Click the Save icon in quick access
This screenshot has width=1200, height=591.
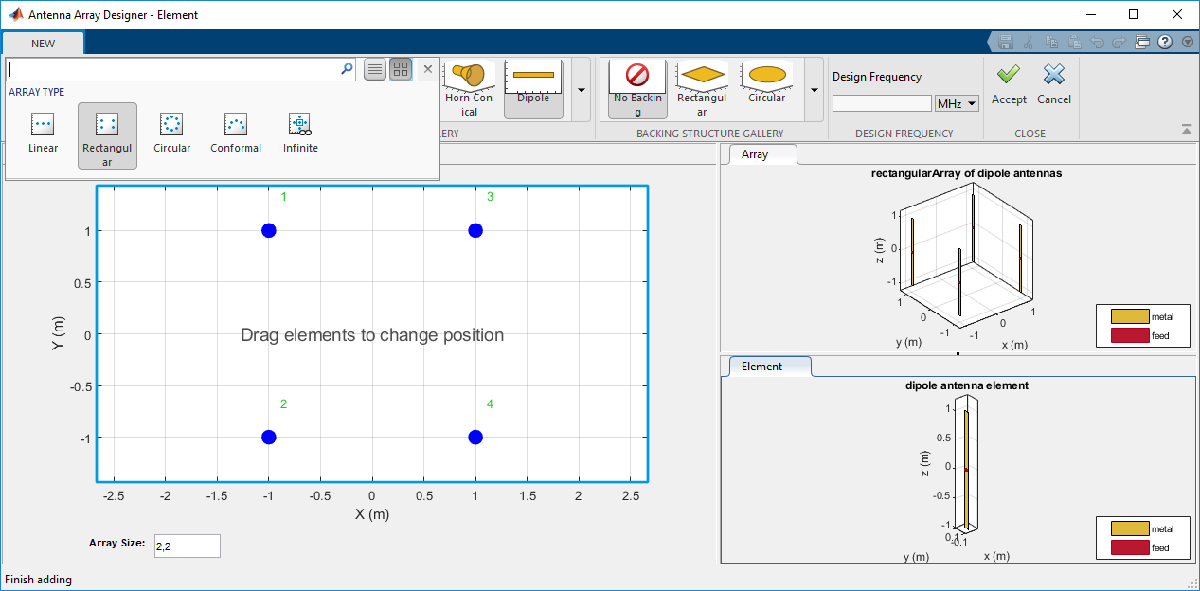coord(1005,43)
